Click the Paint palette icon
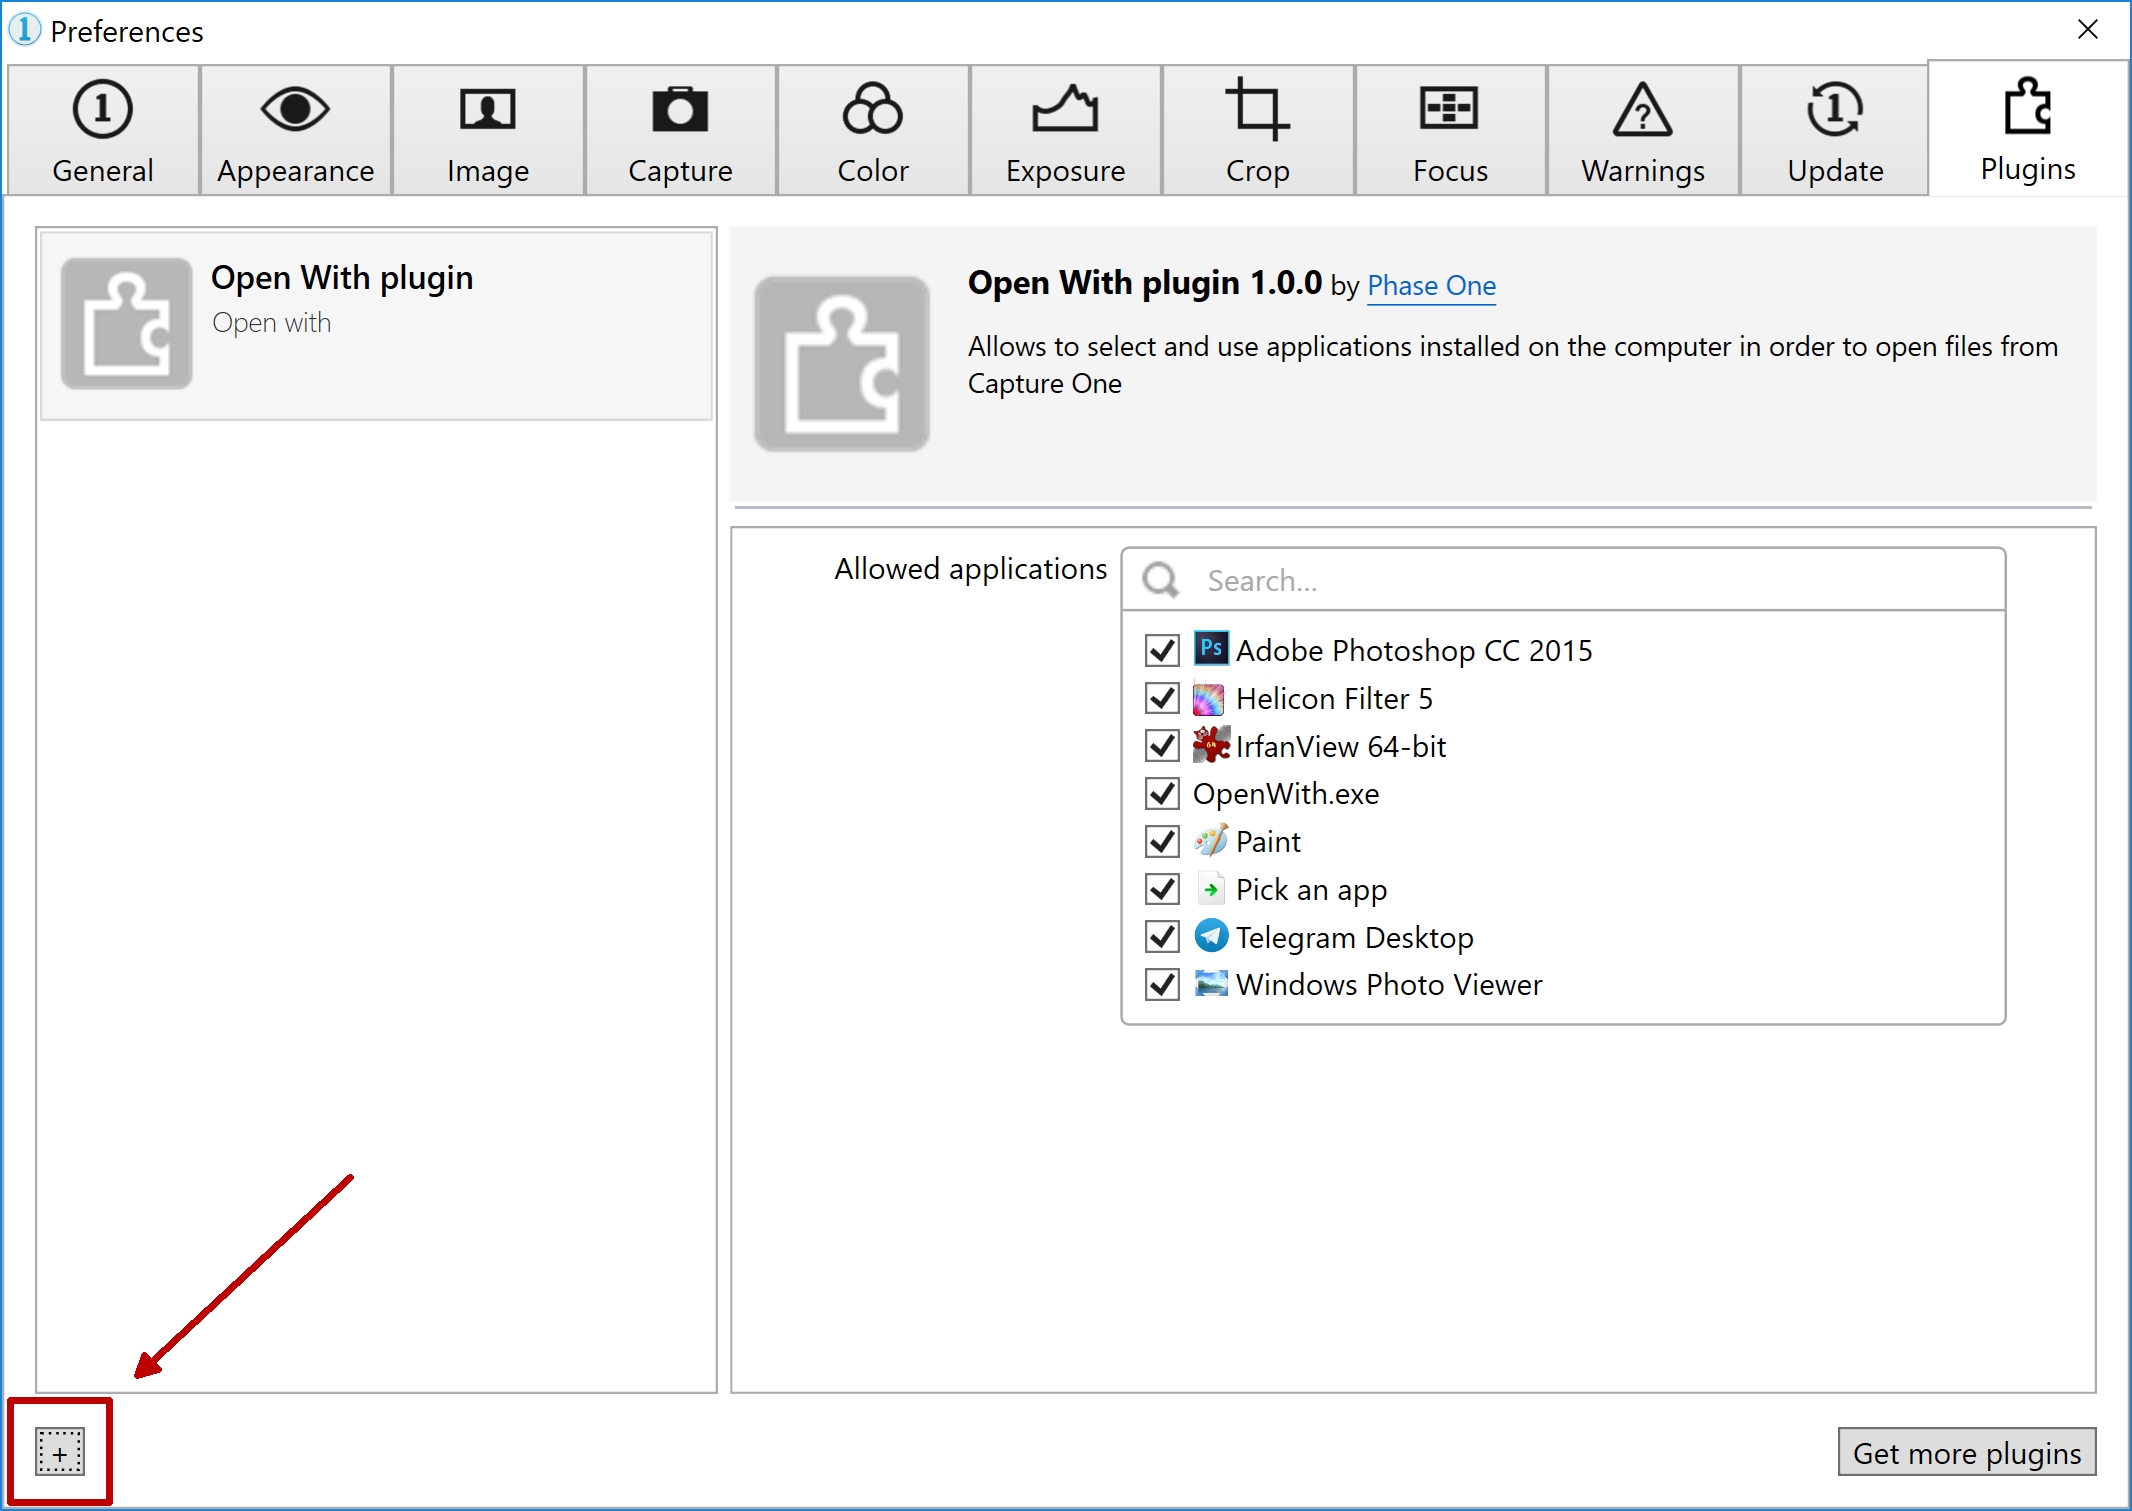2132x1511 pixels. [x=1211, y=840]
